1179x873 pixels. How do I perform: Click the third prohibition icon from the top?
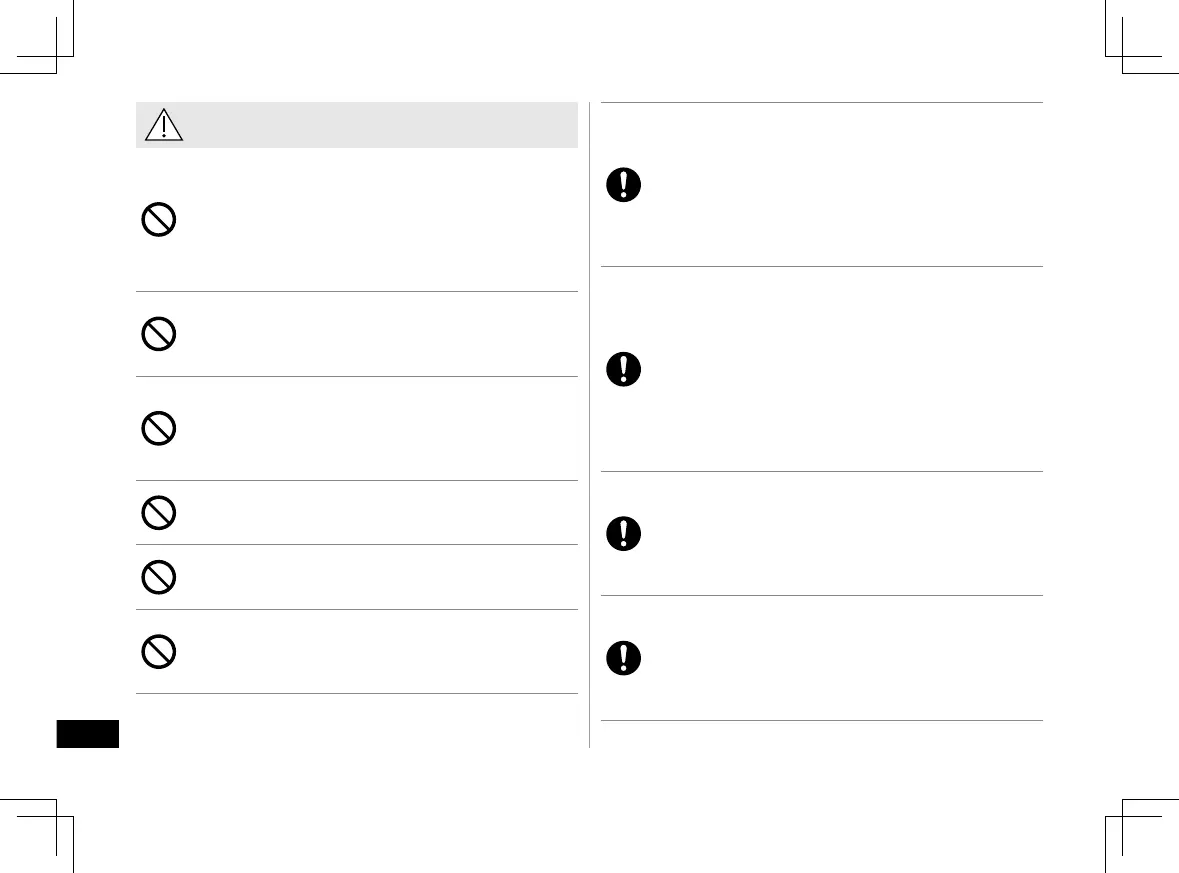coord(159,429)
